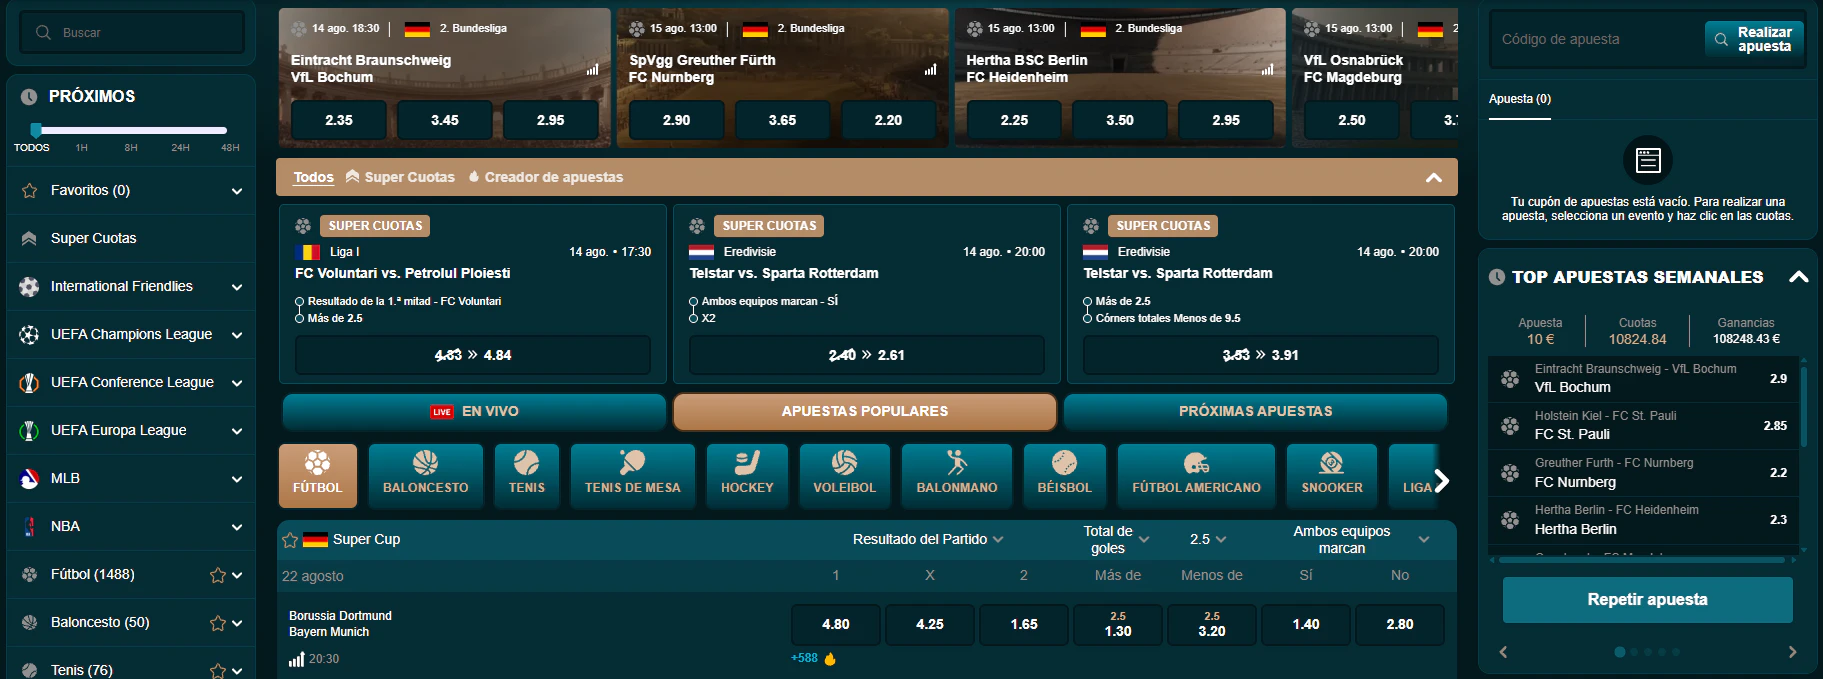Set time filter to 8H
Image resolution: width=1823 pixels, height=679 pixels.
pos(131,147)
